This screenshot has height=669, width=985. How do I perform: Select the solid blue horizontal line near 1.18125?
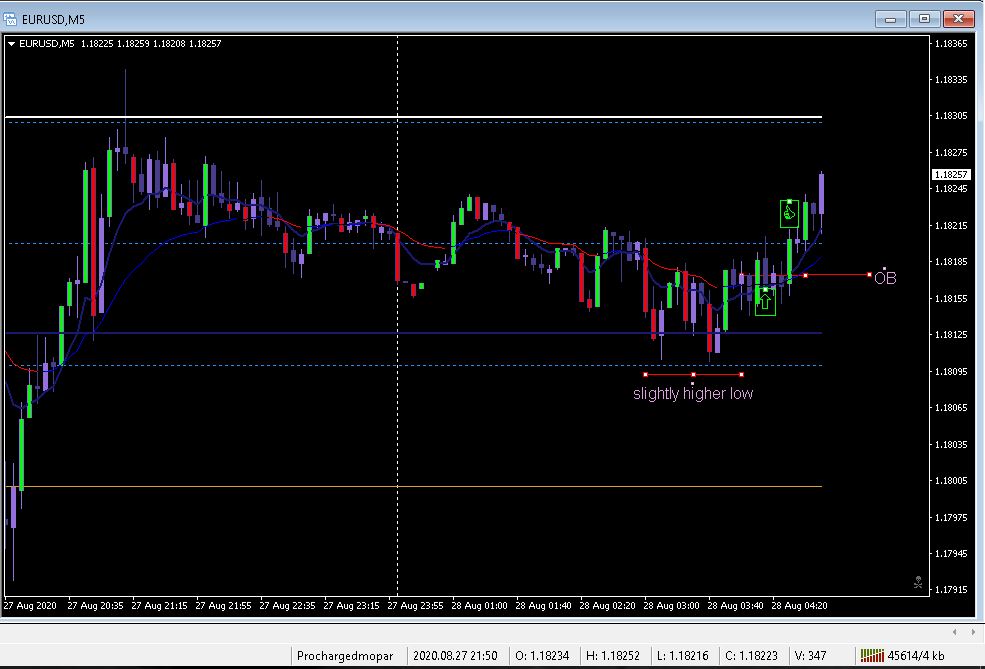click(413, 333)
